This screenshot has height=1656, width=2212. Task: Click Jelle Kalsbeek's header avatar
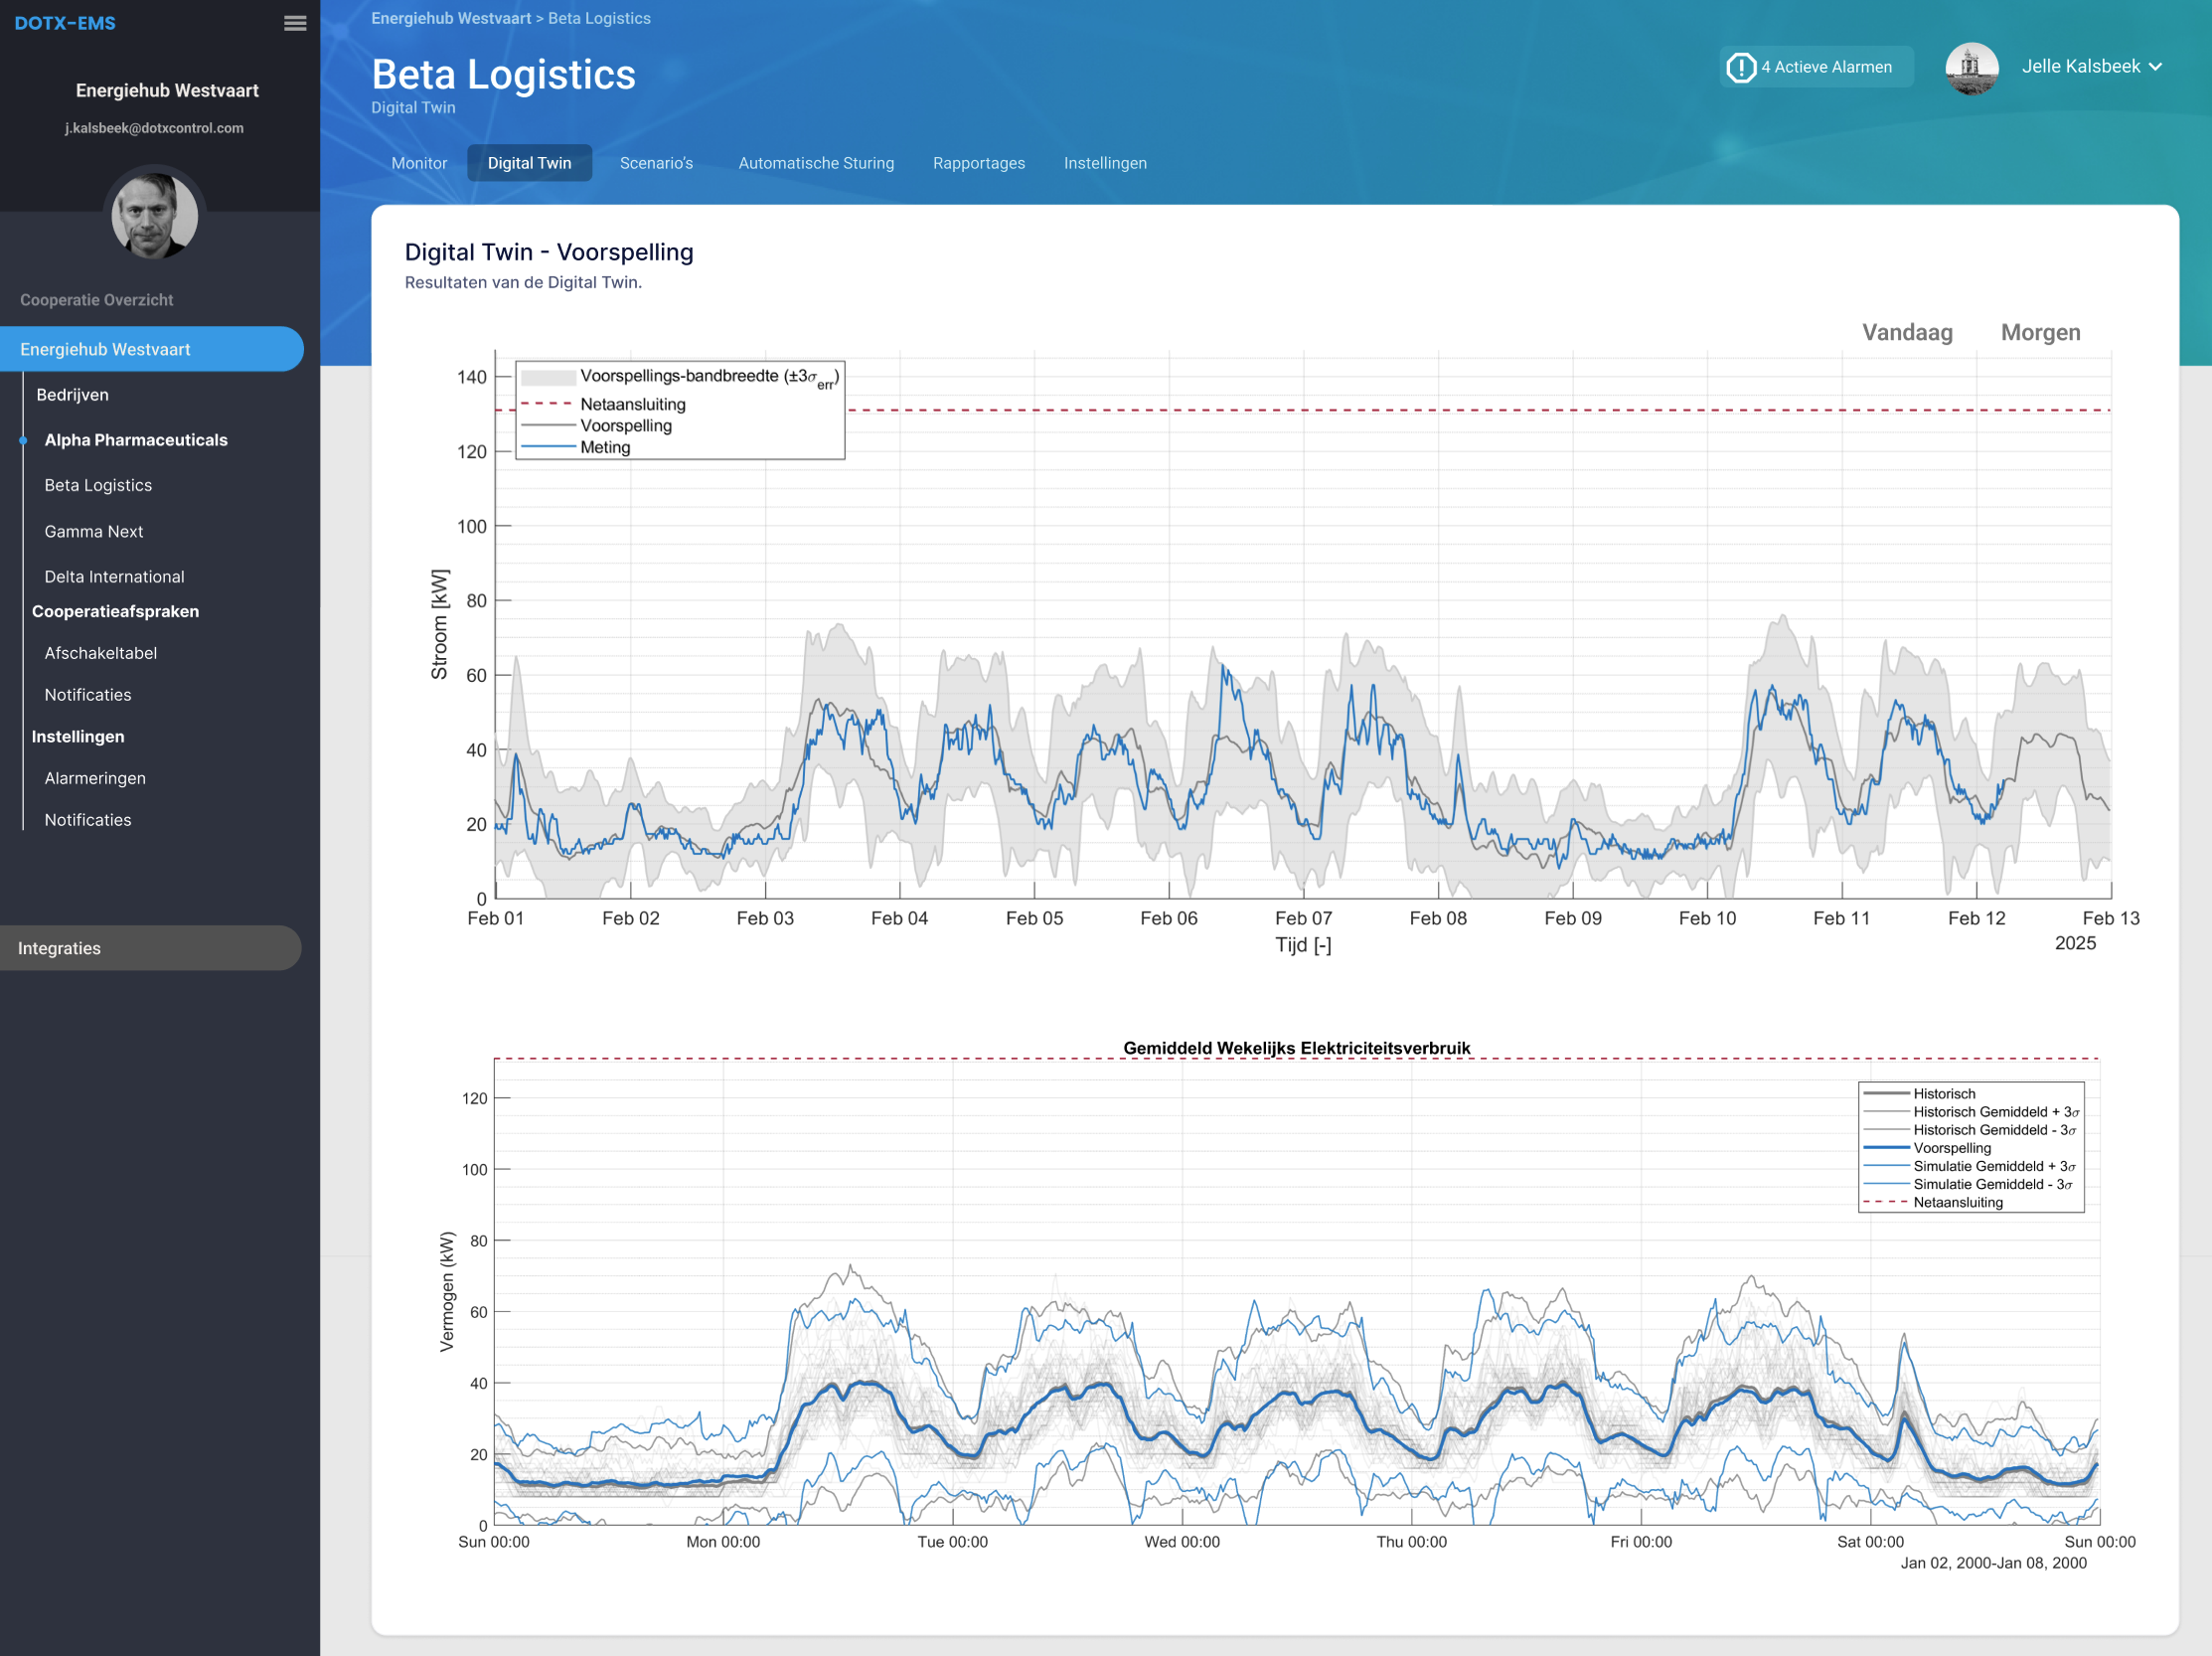pos(1970,67)
